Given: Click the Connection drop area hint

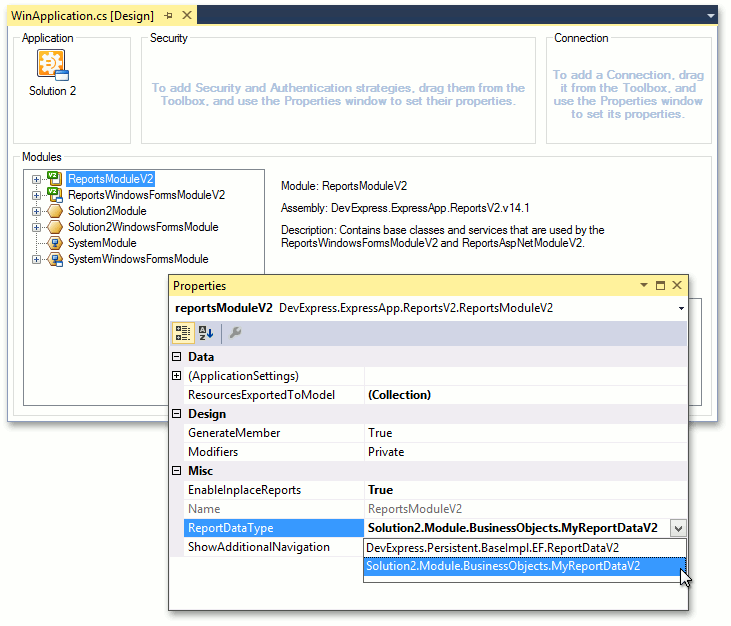Looking at the screenshot, I should [x=628, y=94].
